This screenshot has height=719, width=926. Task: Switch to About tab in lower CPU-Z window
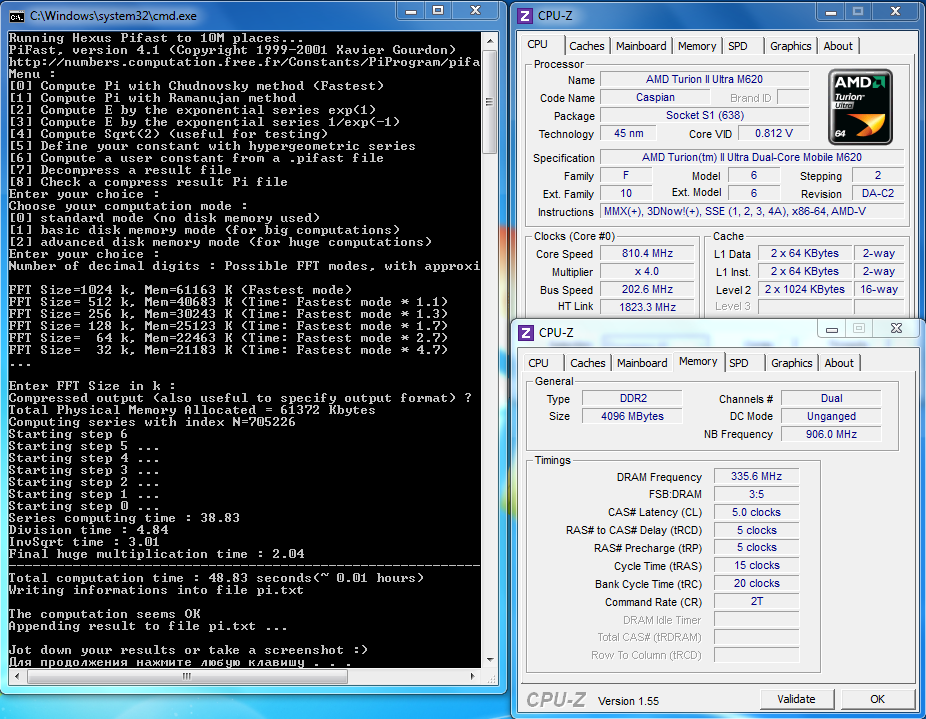tap(839, 363)
